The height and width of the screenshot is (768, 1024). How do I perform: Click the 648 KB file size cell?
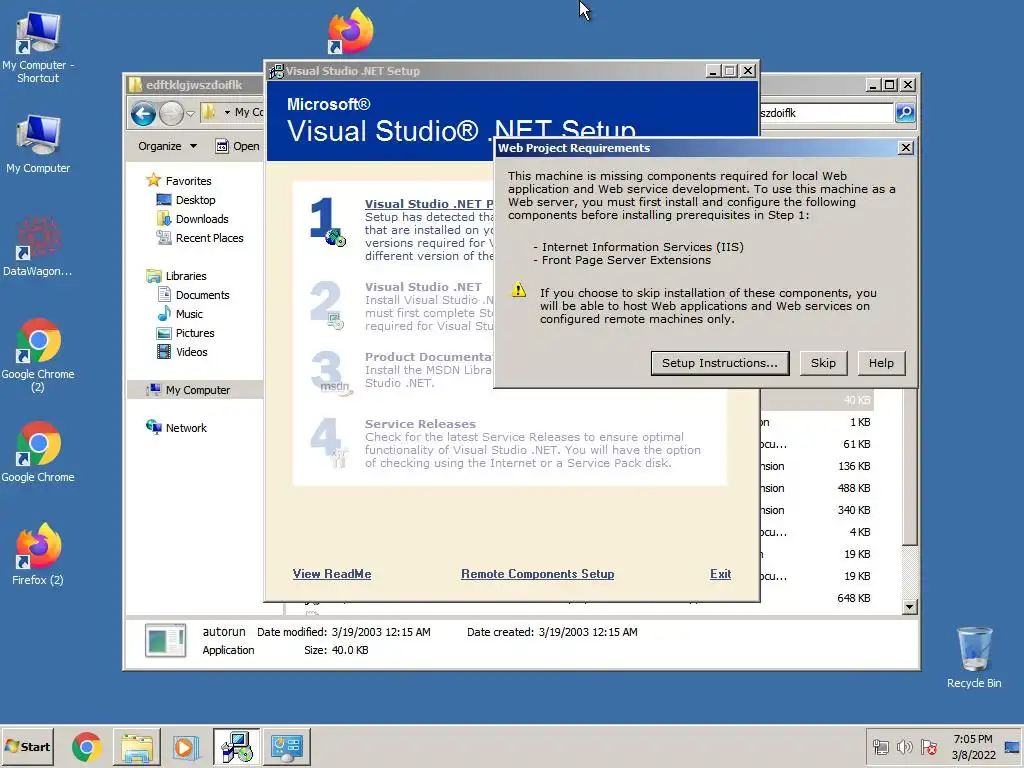(x=854, y=598)
